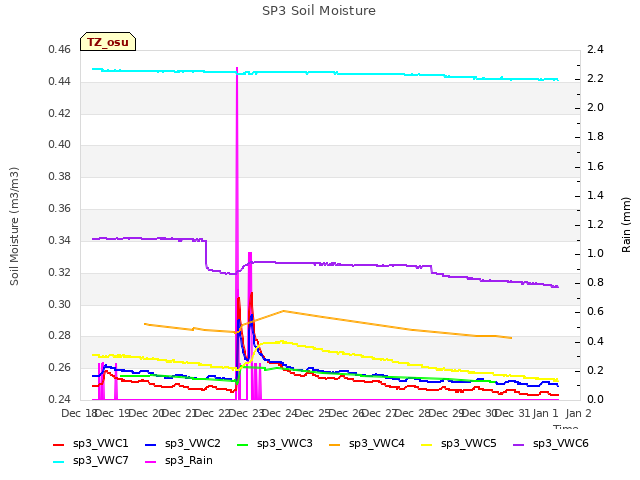Click the Soil Moisture (m3/m3) axis label

(14, 226)
